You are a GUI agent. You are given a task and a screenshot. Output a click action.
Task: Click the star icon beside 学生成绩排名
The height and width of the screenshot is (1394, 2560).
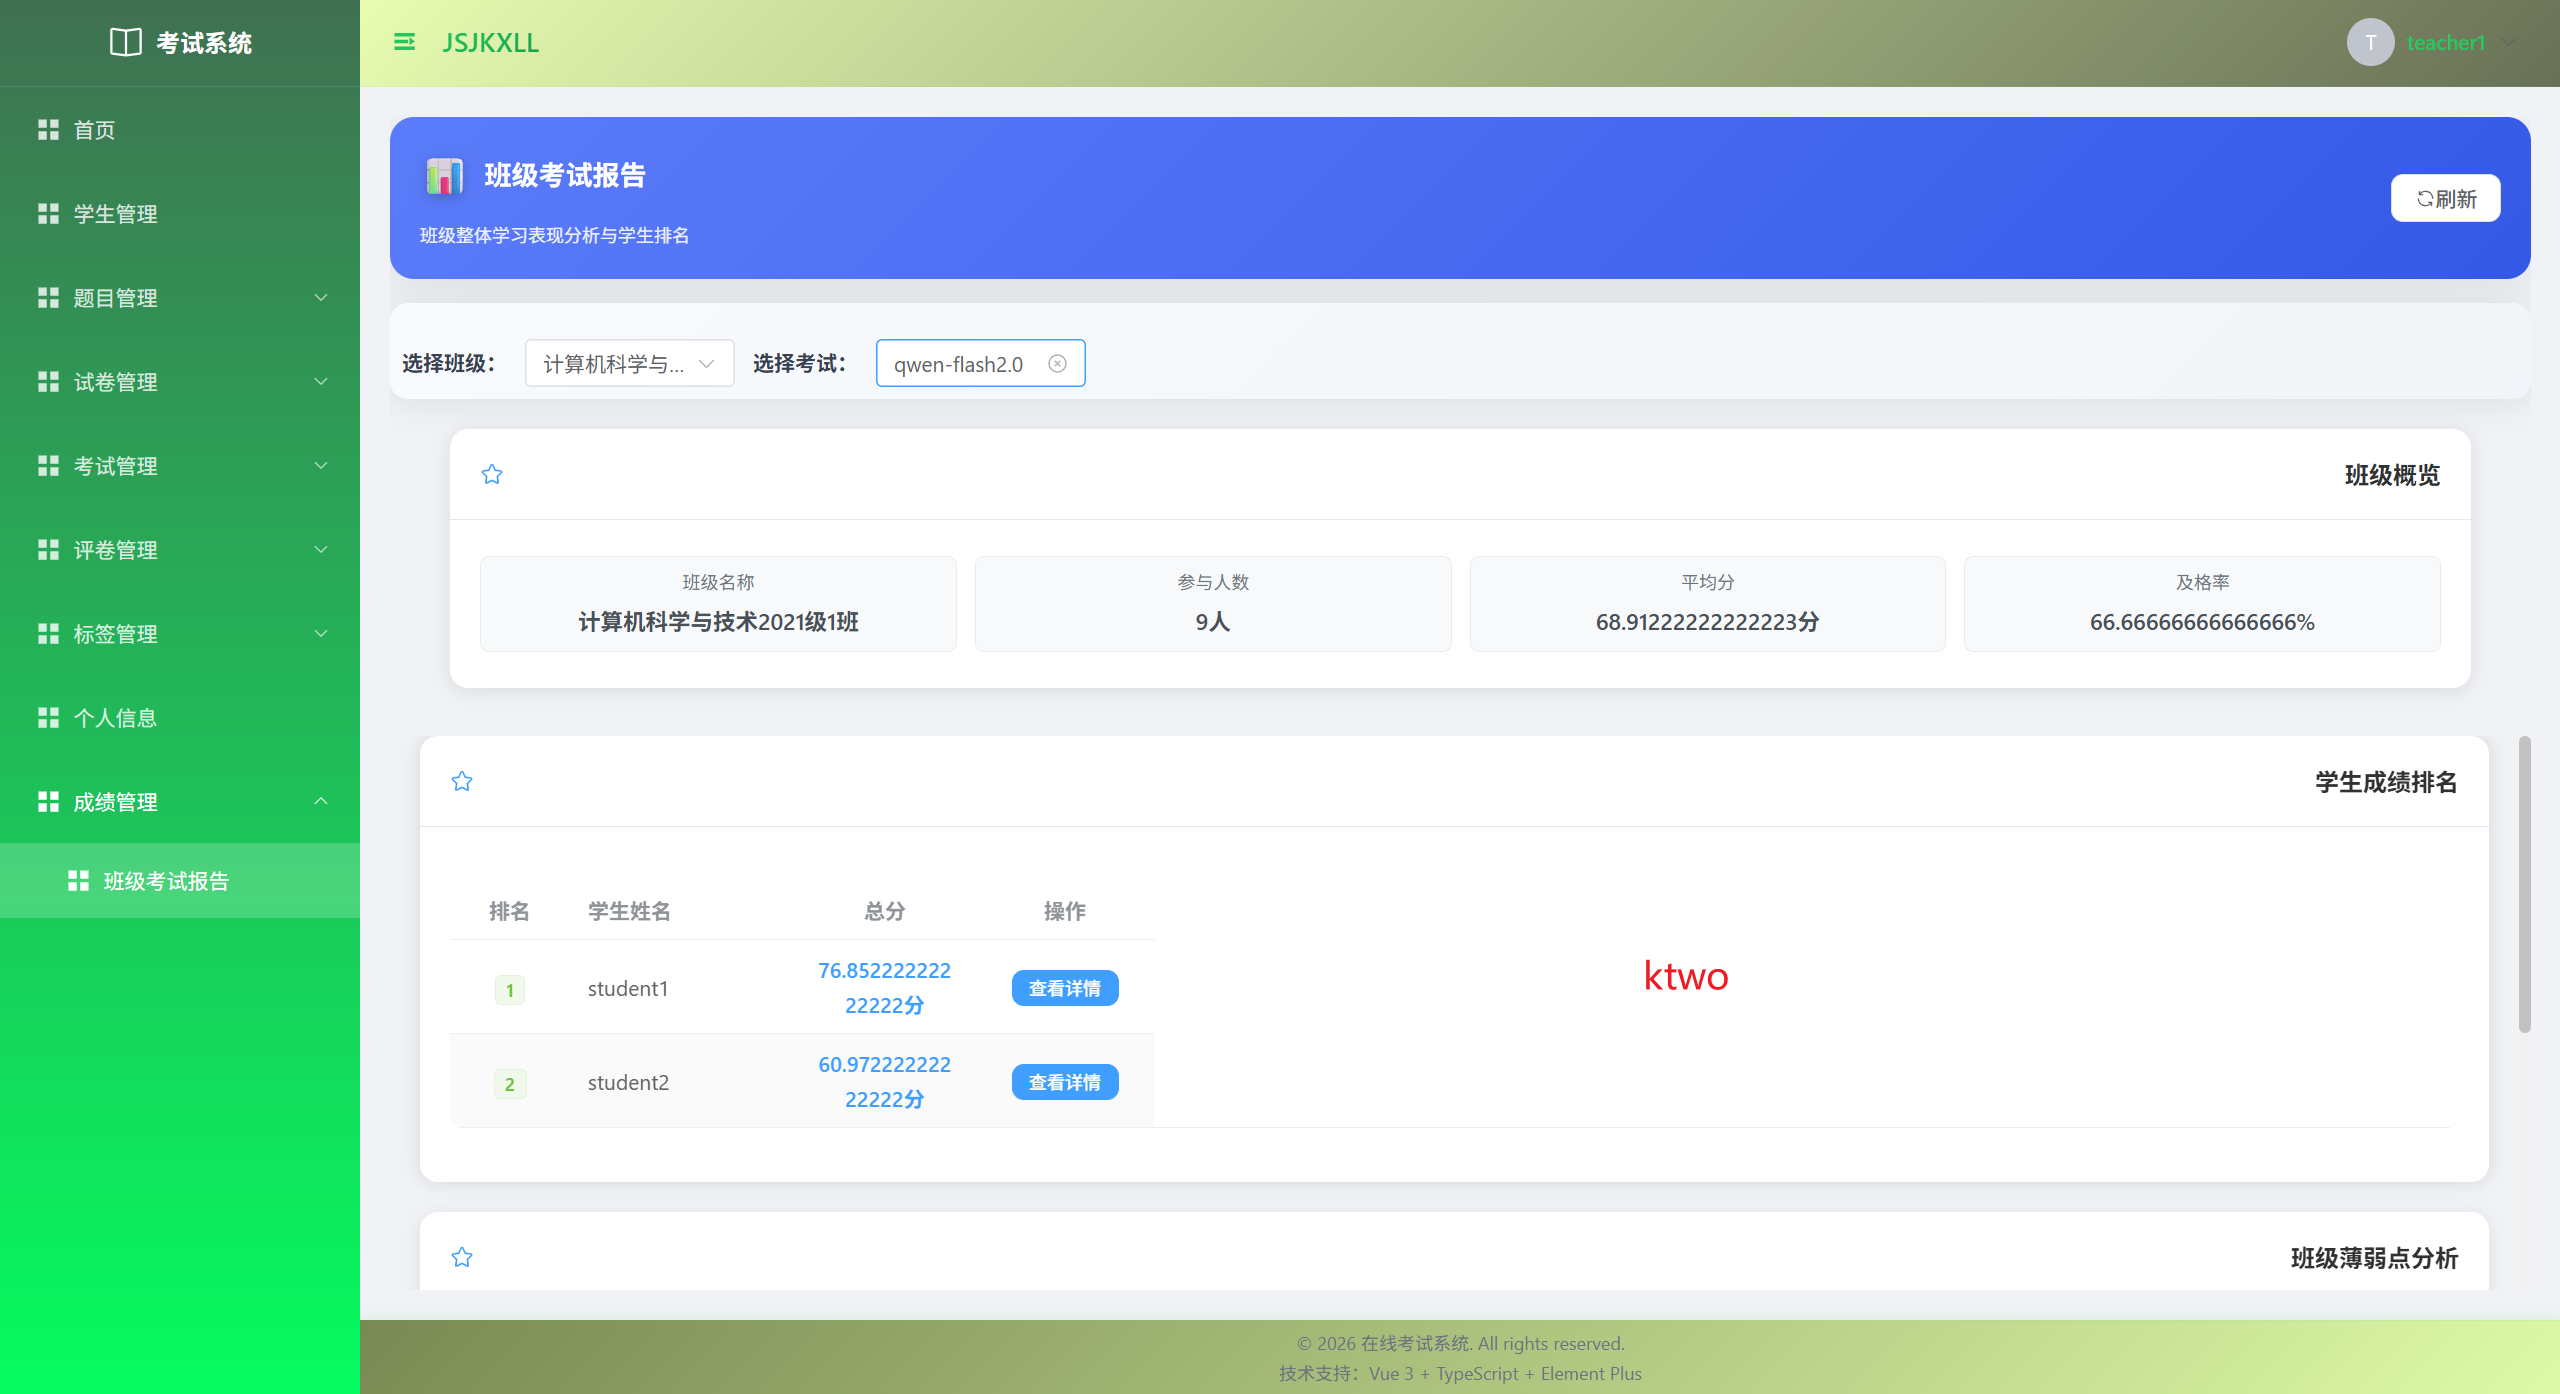coord(462,781)
